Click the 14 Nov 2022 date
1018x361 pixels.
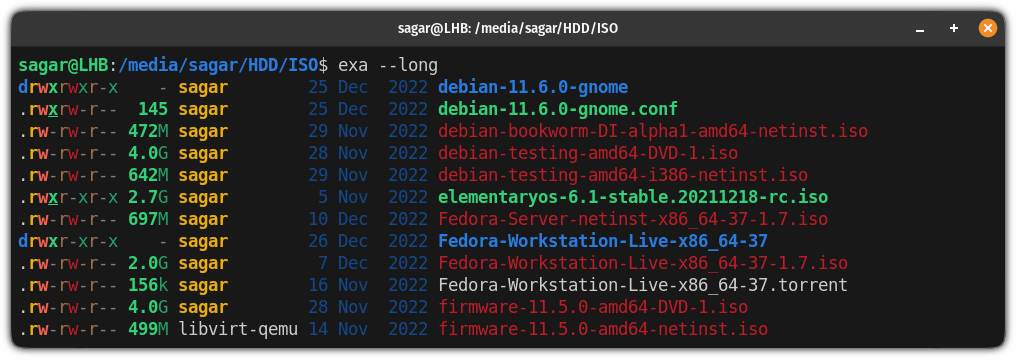[368, 329]
